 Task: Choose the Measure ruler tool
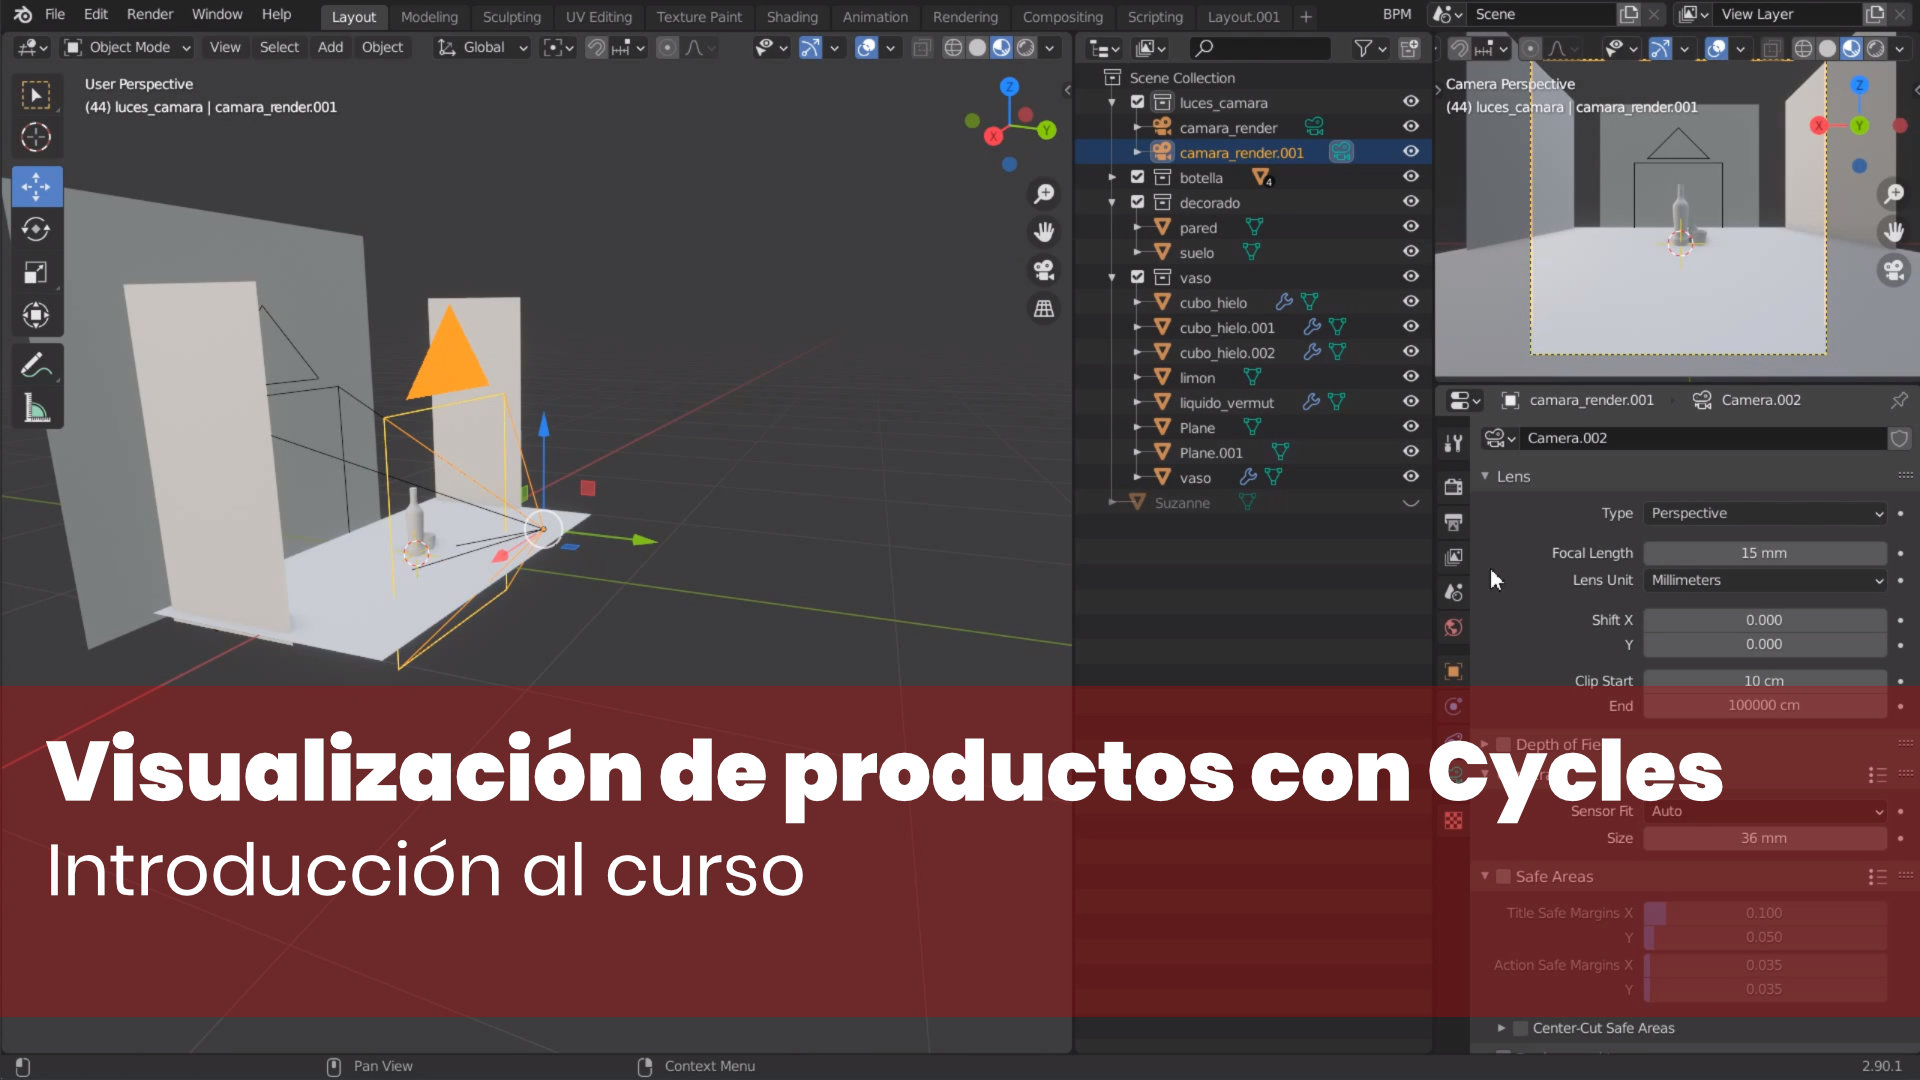pyautogui.click(x=36, y=408)
